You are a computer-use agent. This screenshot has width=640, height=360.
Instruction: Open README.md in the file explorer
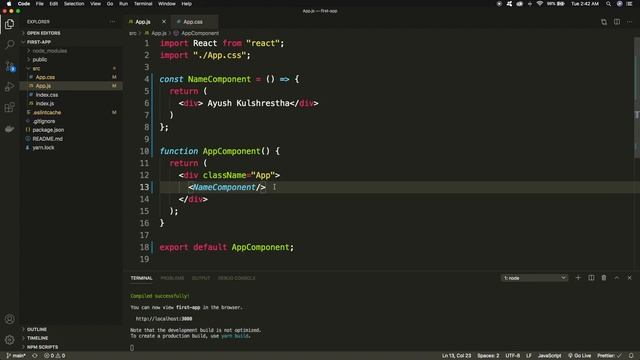coord(47,139)
